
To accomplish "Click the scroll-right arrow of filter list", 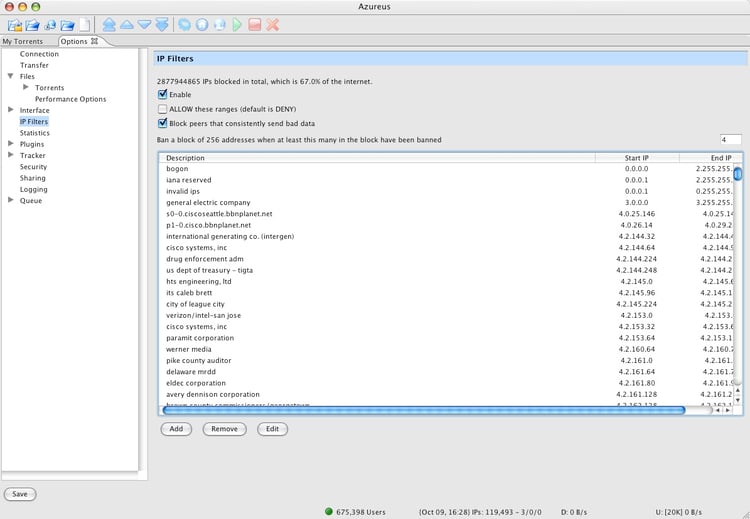I will point(728,410).
